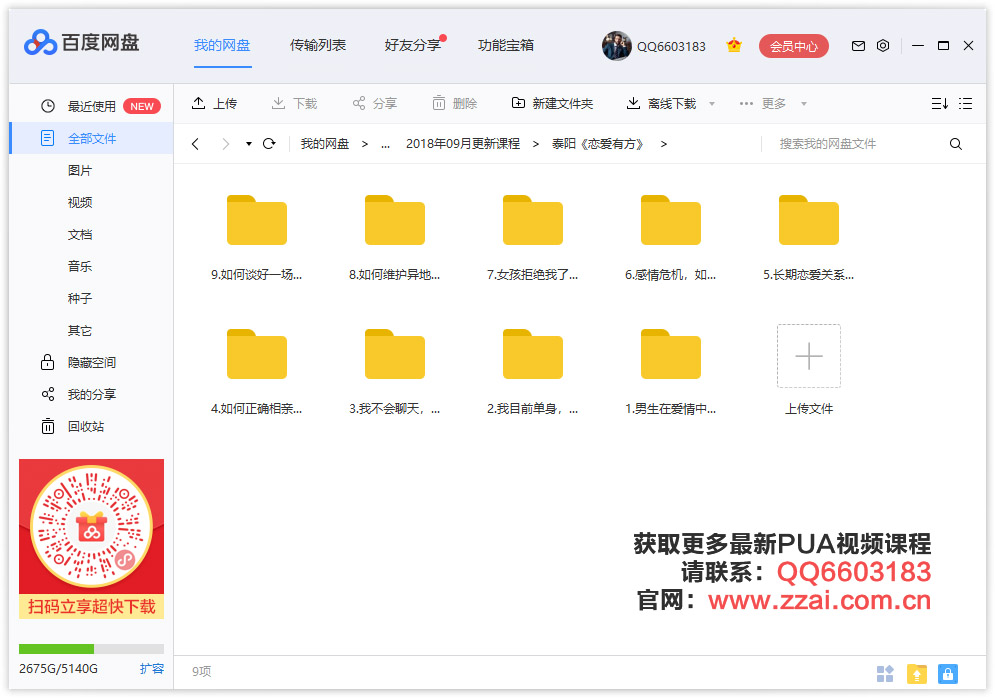Image resolution: width=995 pixels, height=698 pixels.
Task: Switch to 我的网盘 tab
Action: (x=222, y=46)
